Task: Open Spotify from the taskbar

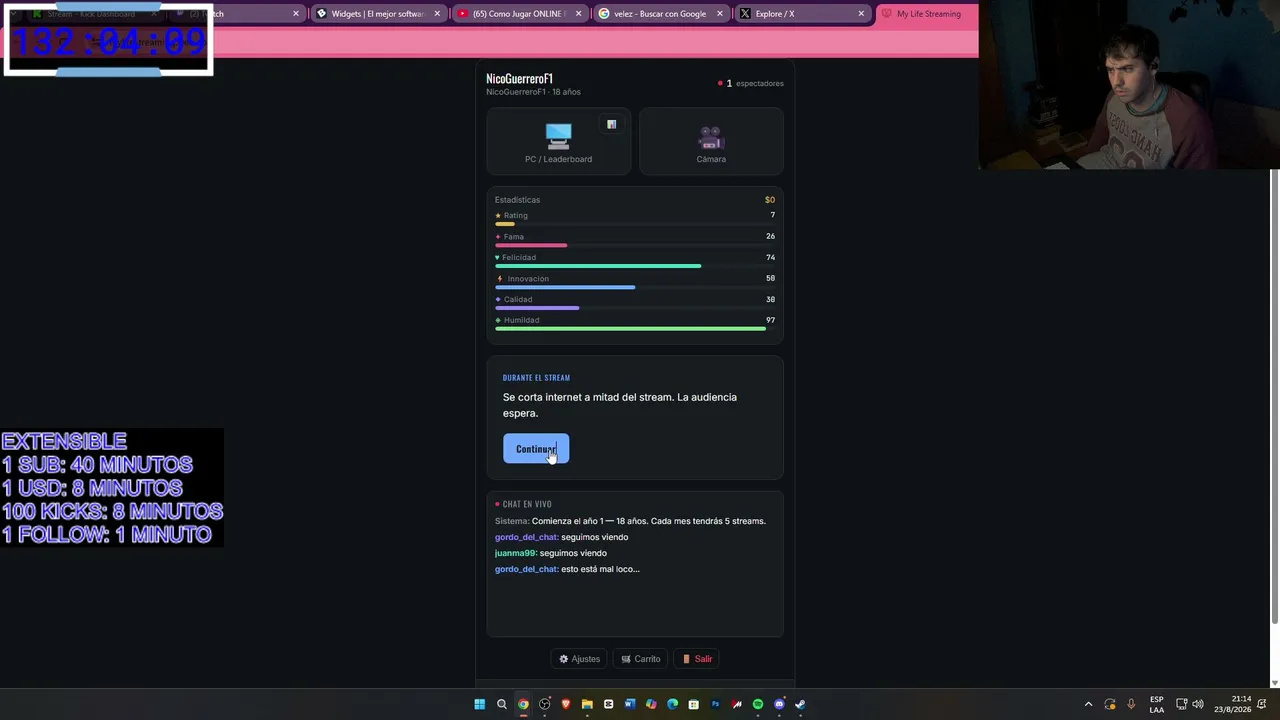Action: [x=758, y=704]
